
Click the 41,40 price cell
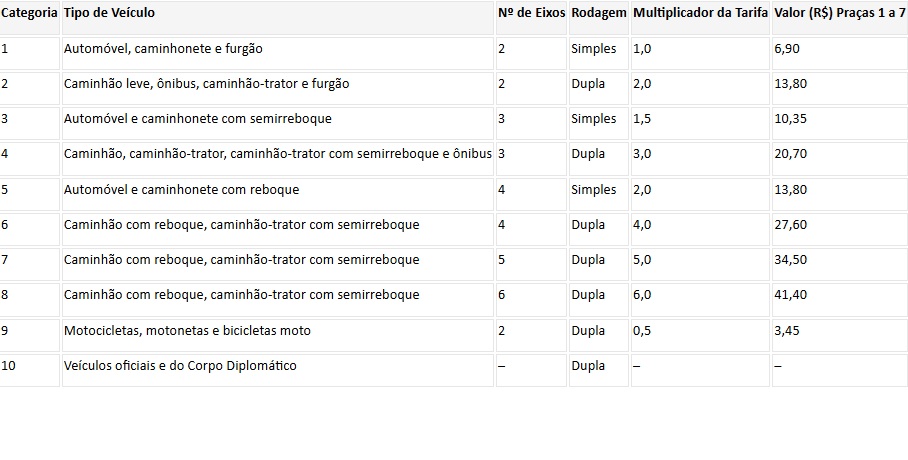840,300
